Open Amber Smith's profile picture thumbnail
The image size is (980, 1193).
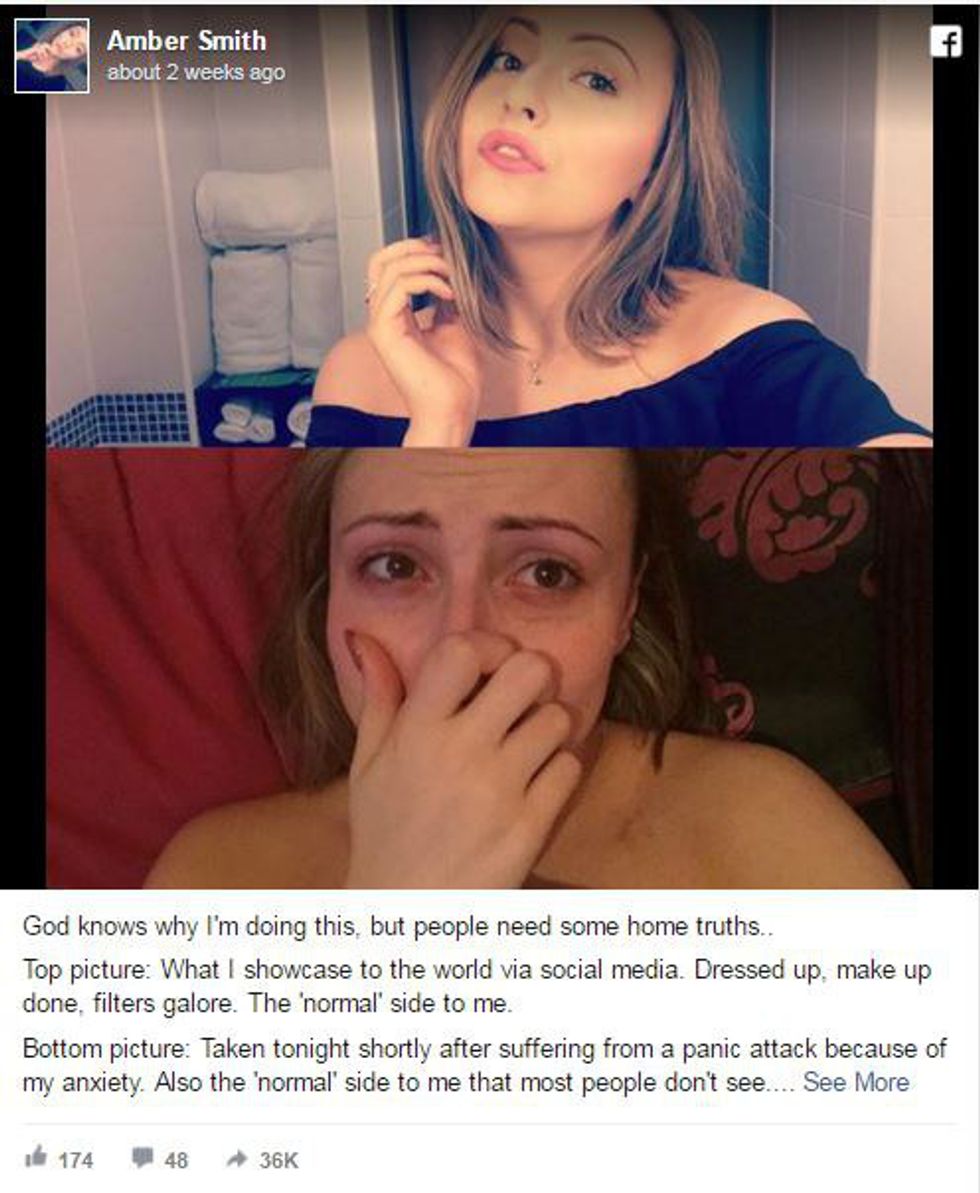click(52, 56)
